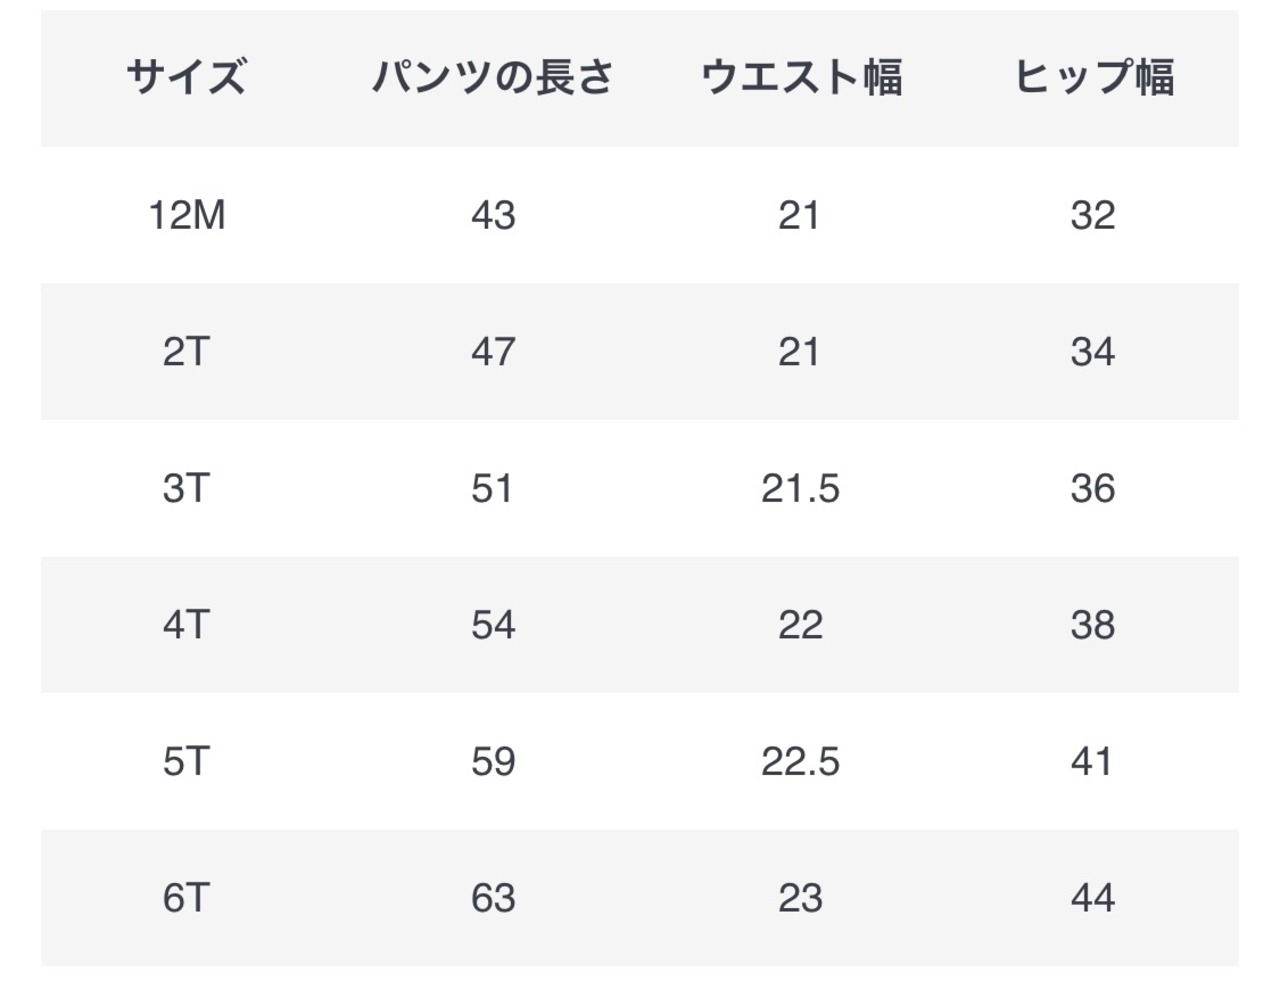The width and height of the screenshot is (1280, 998).
Task: Select the 2T size cell
Action: pyautogui.click(x=186, y=352)
